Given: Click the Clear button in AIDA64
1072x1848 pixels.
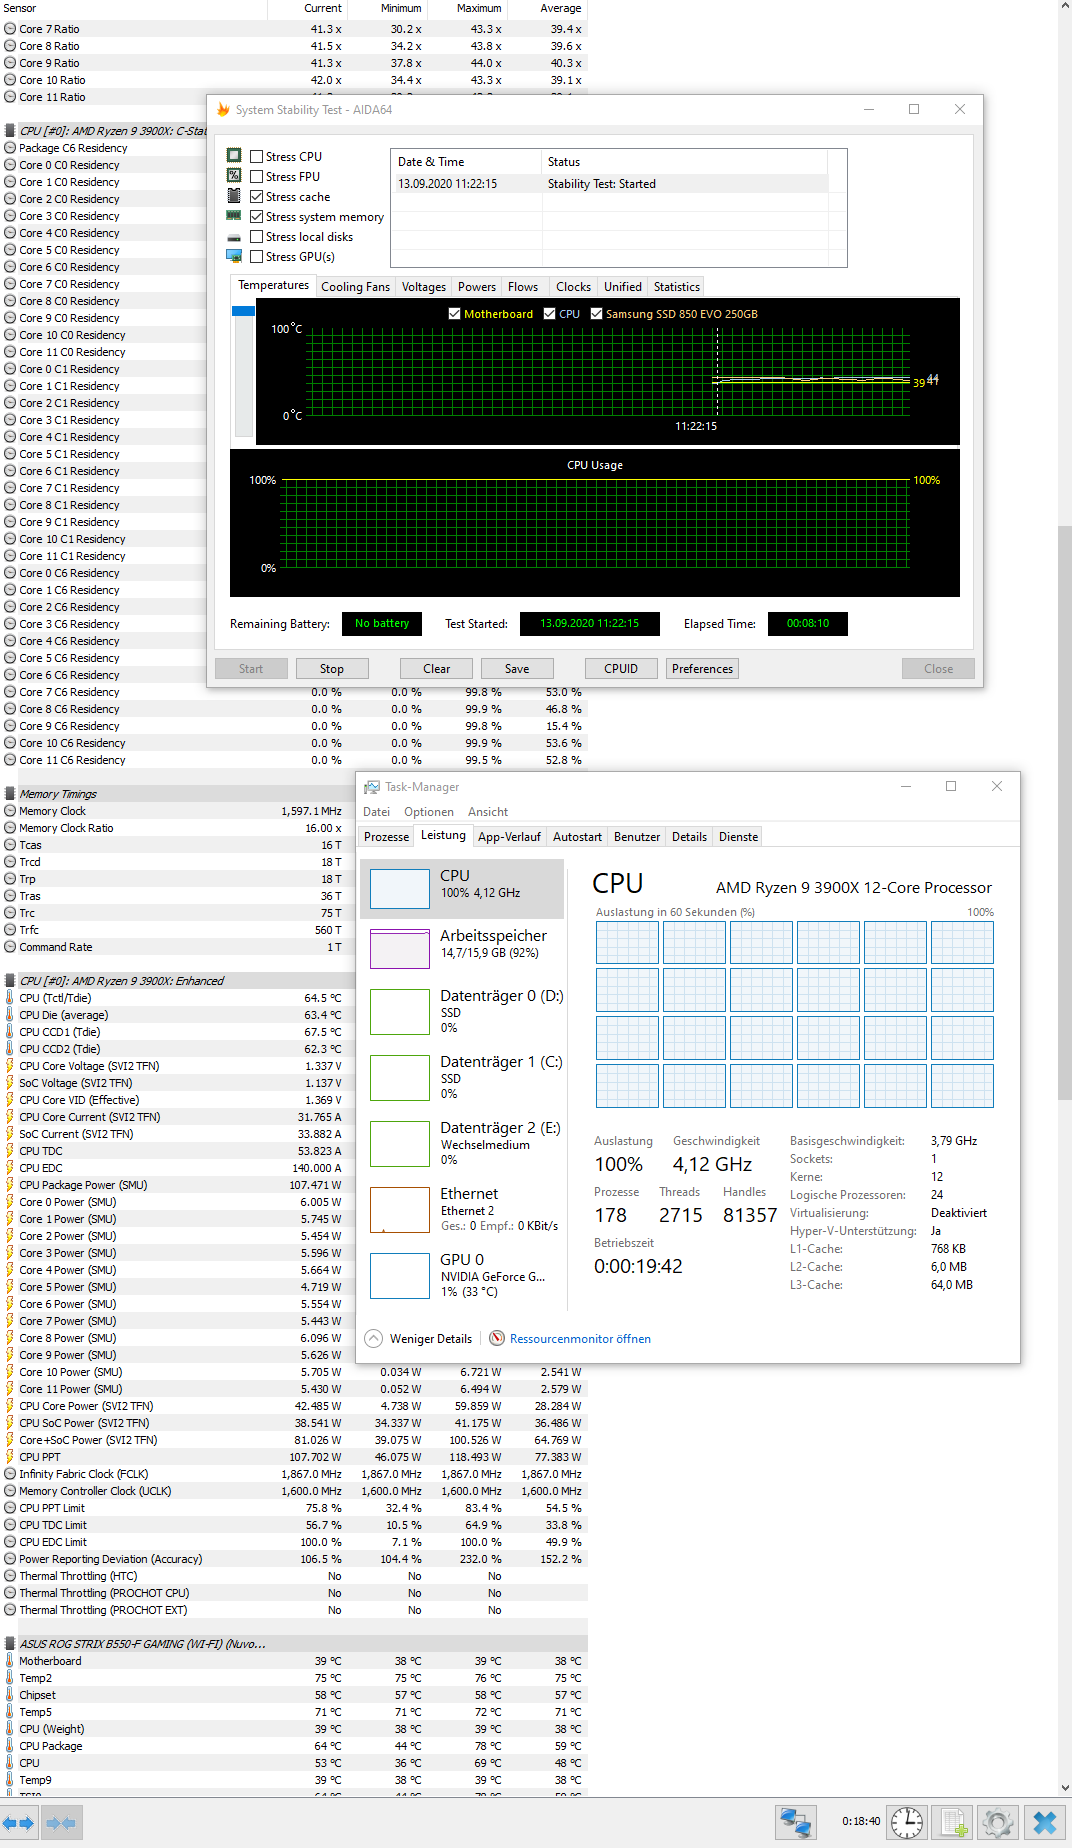Looking at the screenshot, I should (437, 669).
